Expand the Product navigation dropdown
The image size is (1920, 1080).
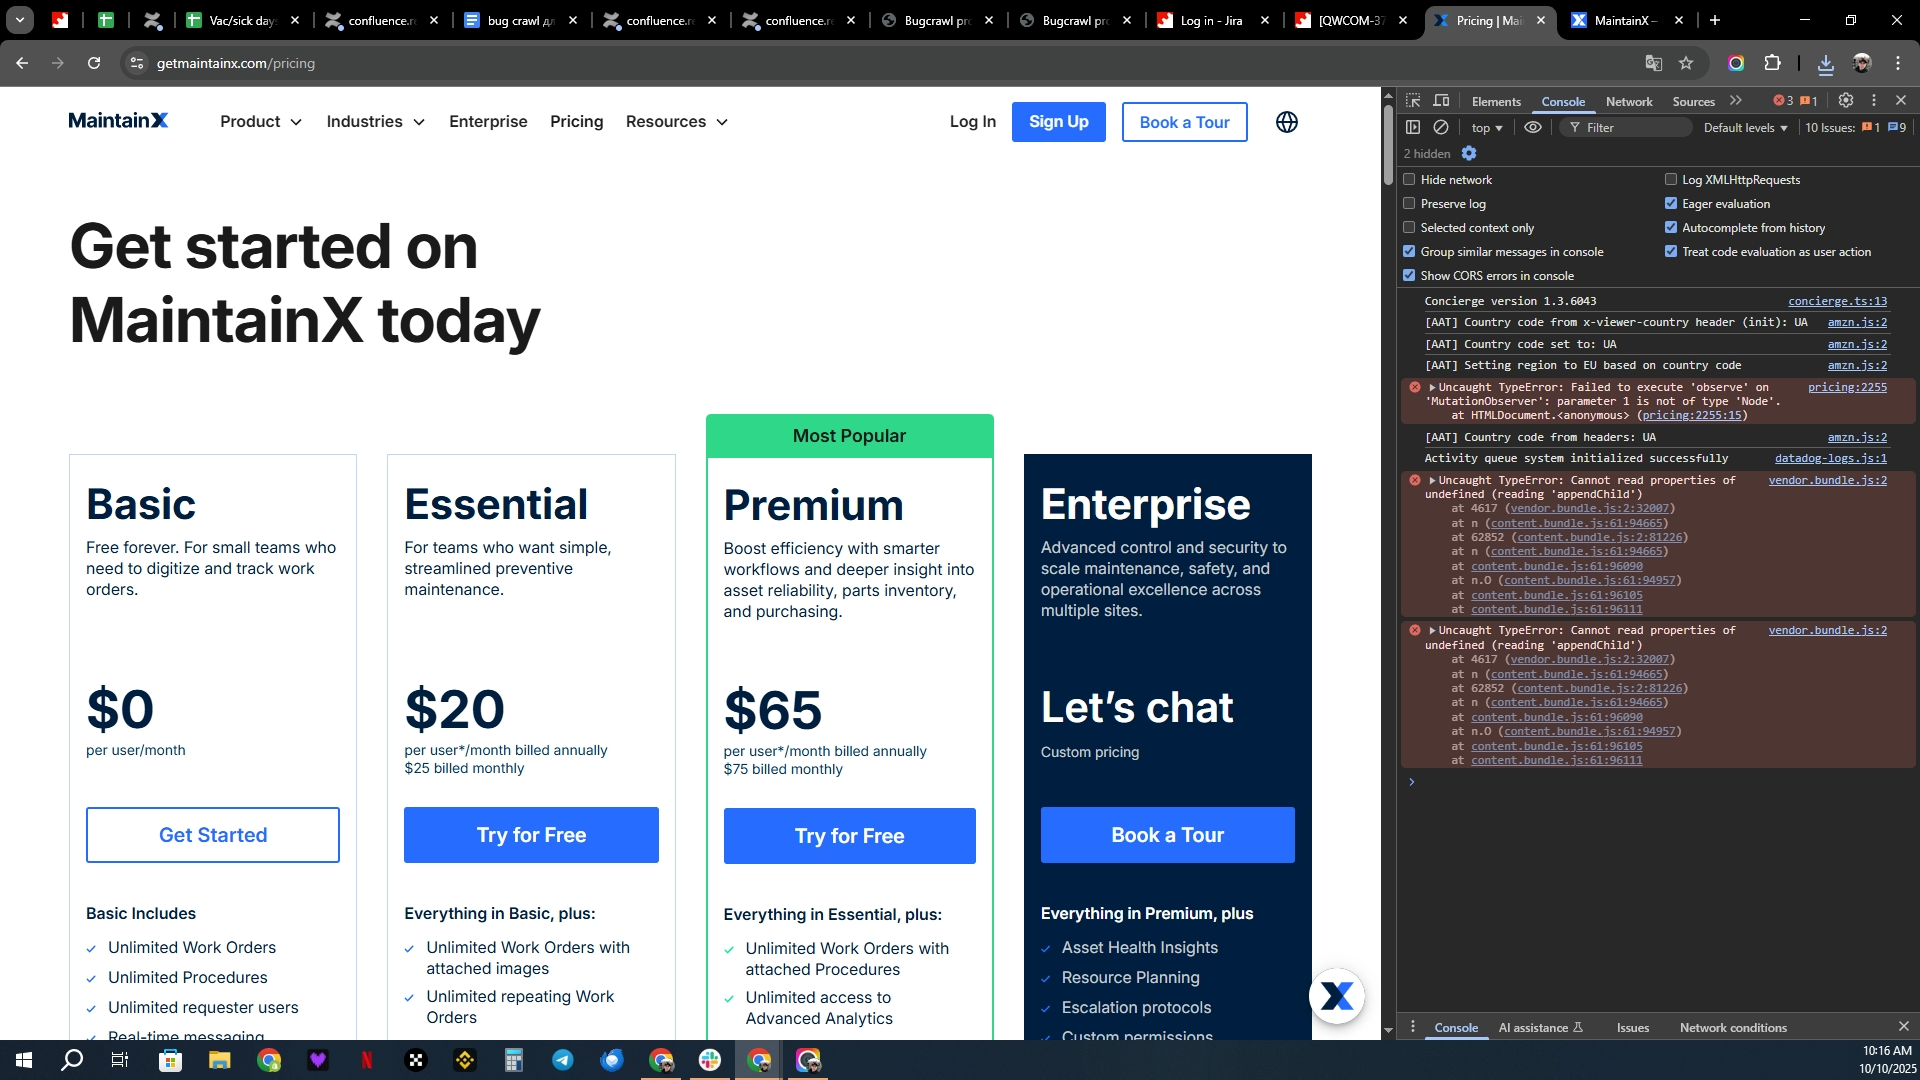261,122
